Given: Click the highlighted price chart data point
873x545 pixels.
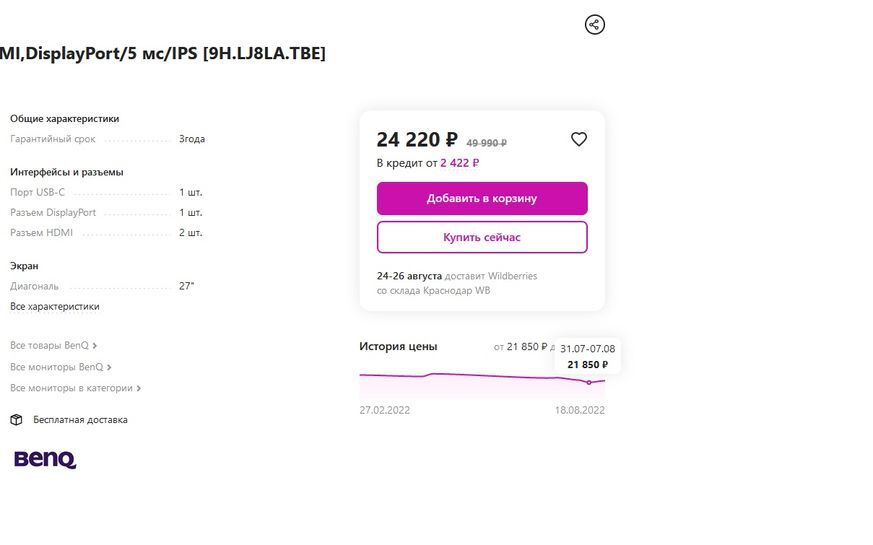Looking at the screenshot, I should [x=589, y=382].
